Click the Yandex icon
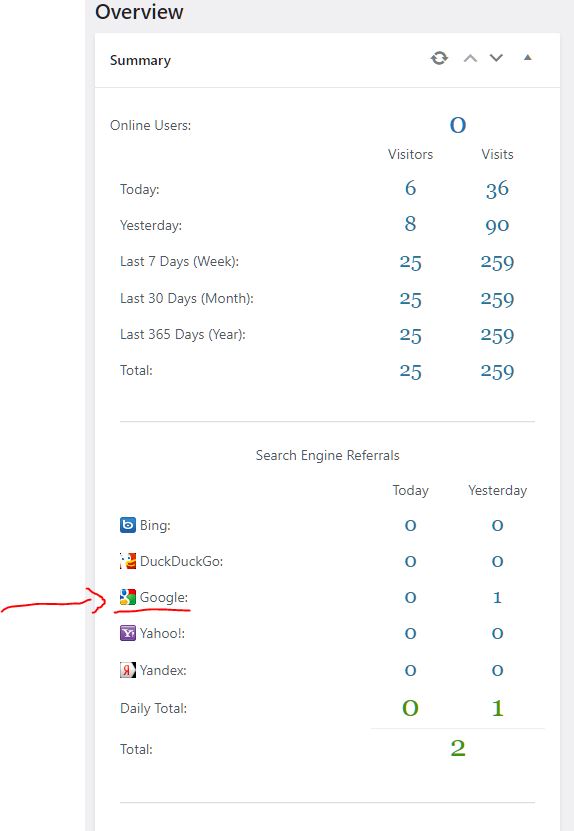 [128, 670]
